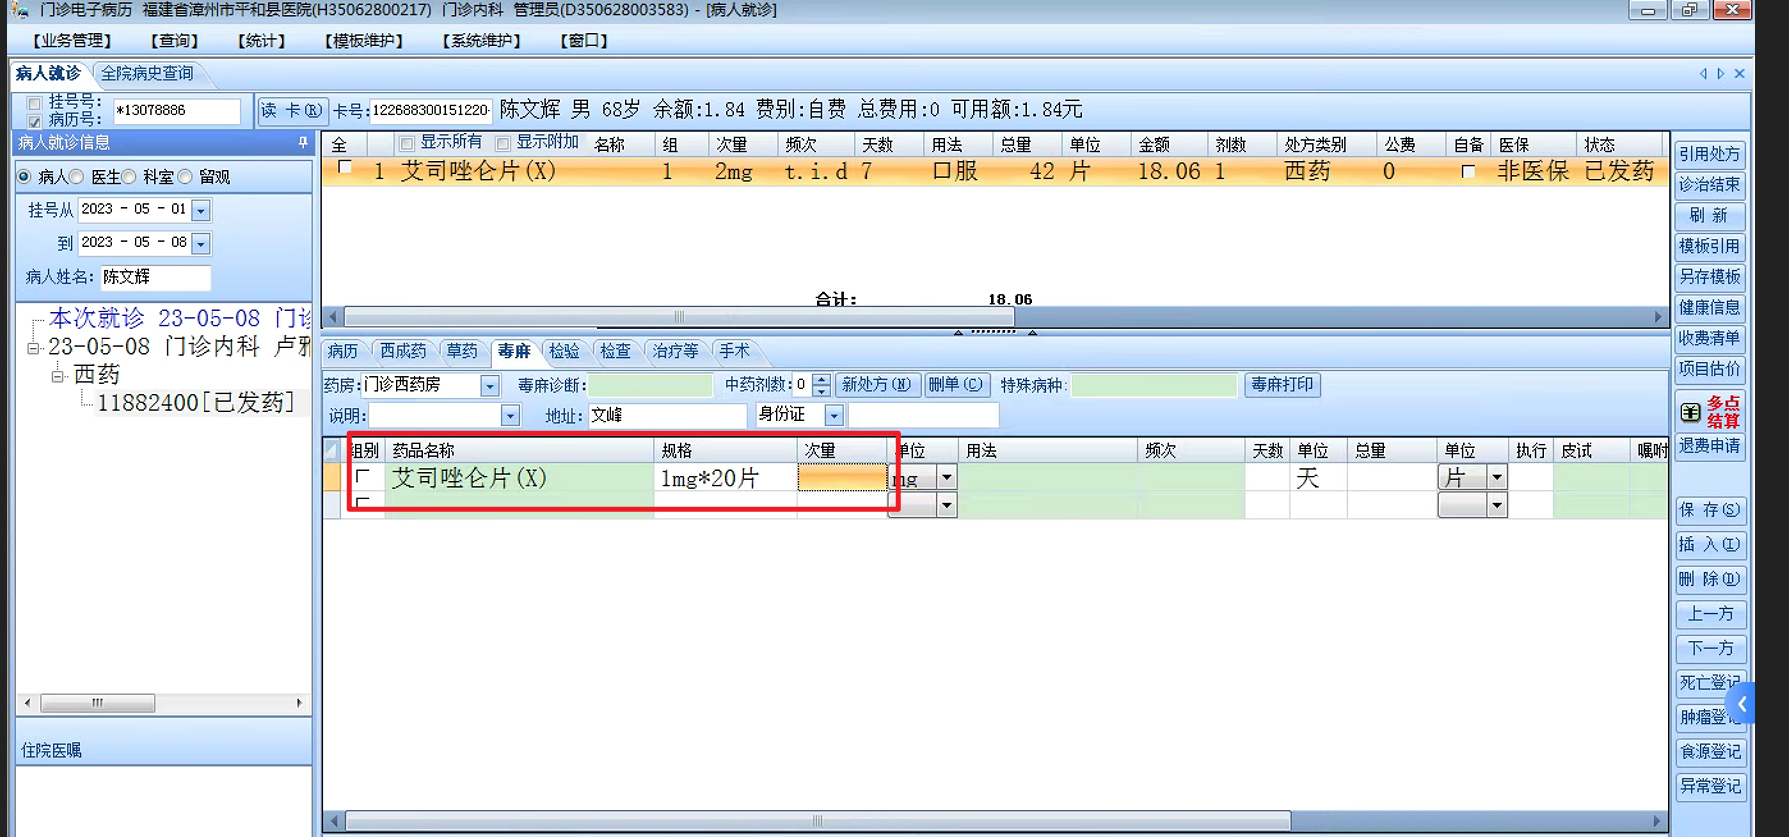Open the 统计 menu
The width and height of the screenshot is (1789, 837).
click(261, 41)
